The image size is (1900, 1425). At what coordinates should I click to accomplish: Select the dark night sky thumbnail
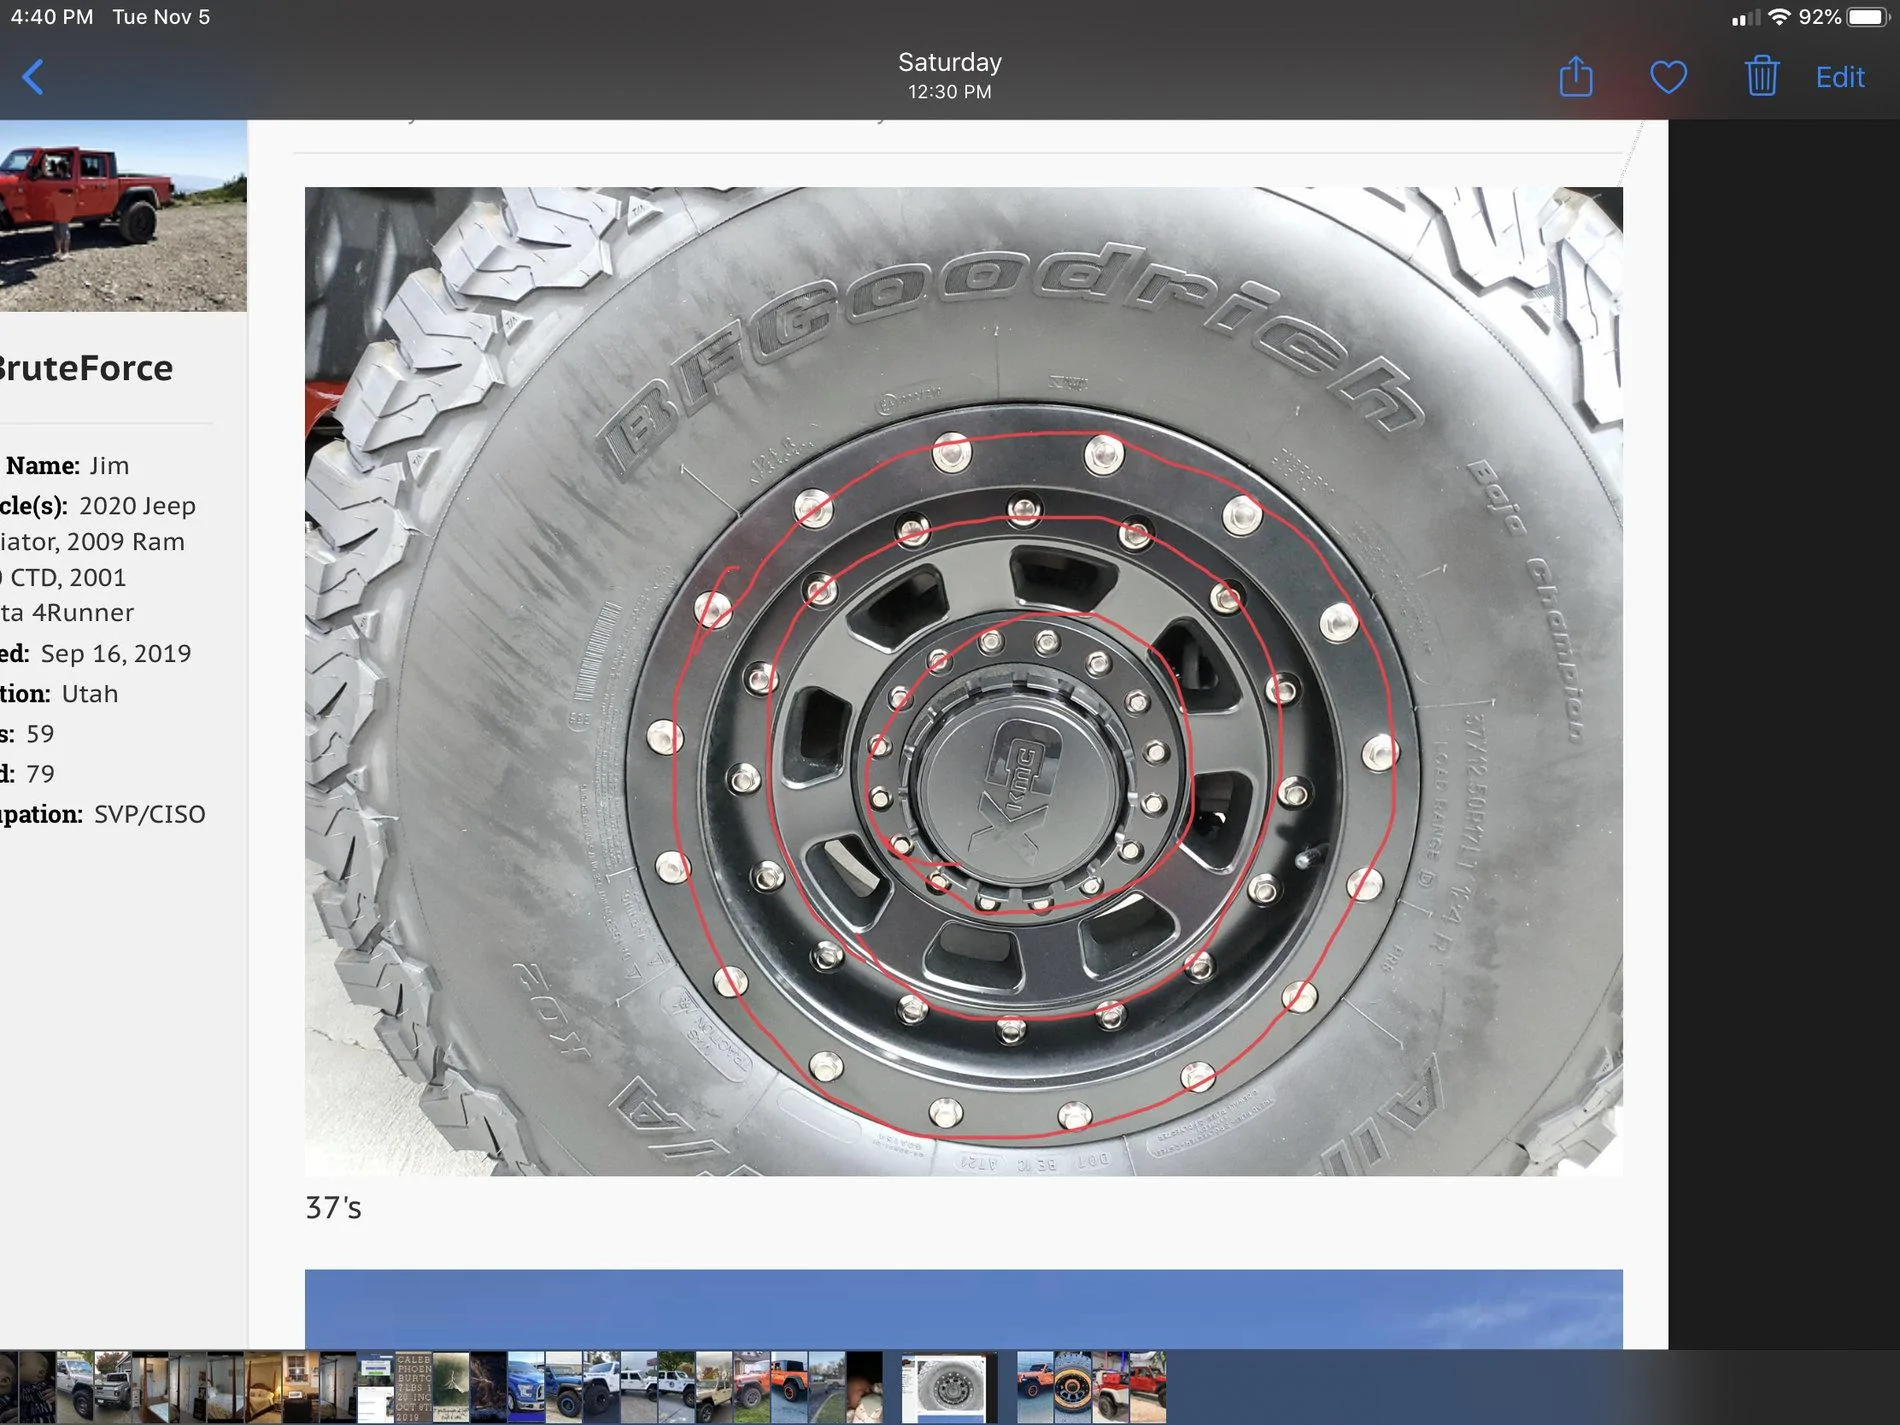point(488,1388)
